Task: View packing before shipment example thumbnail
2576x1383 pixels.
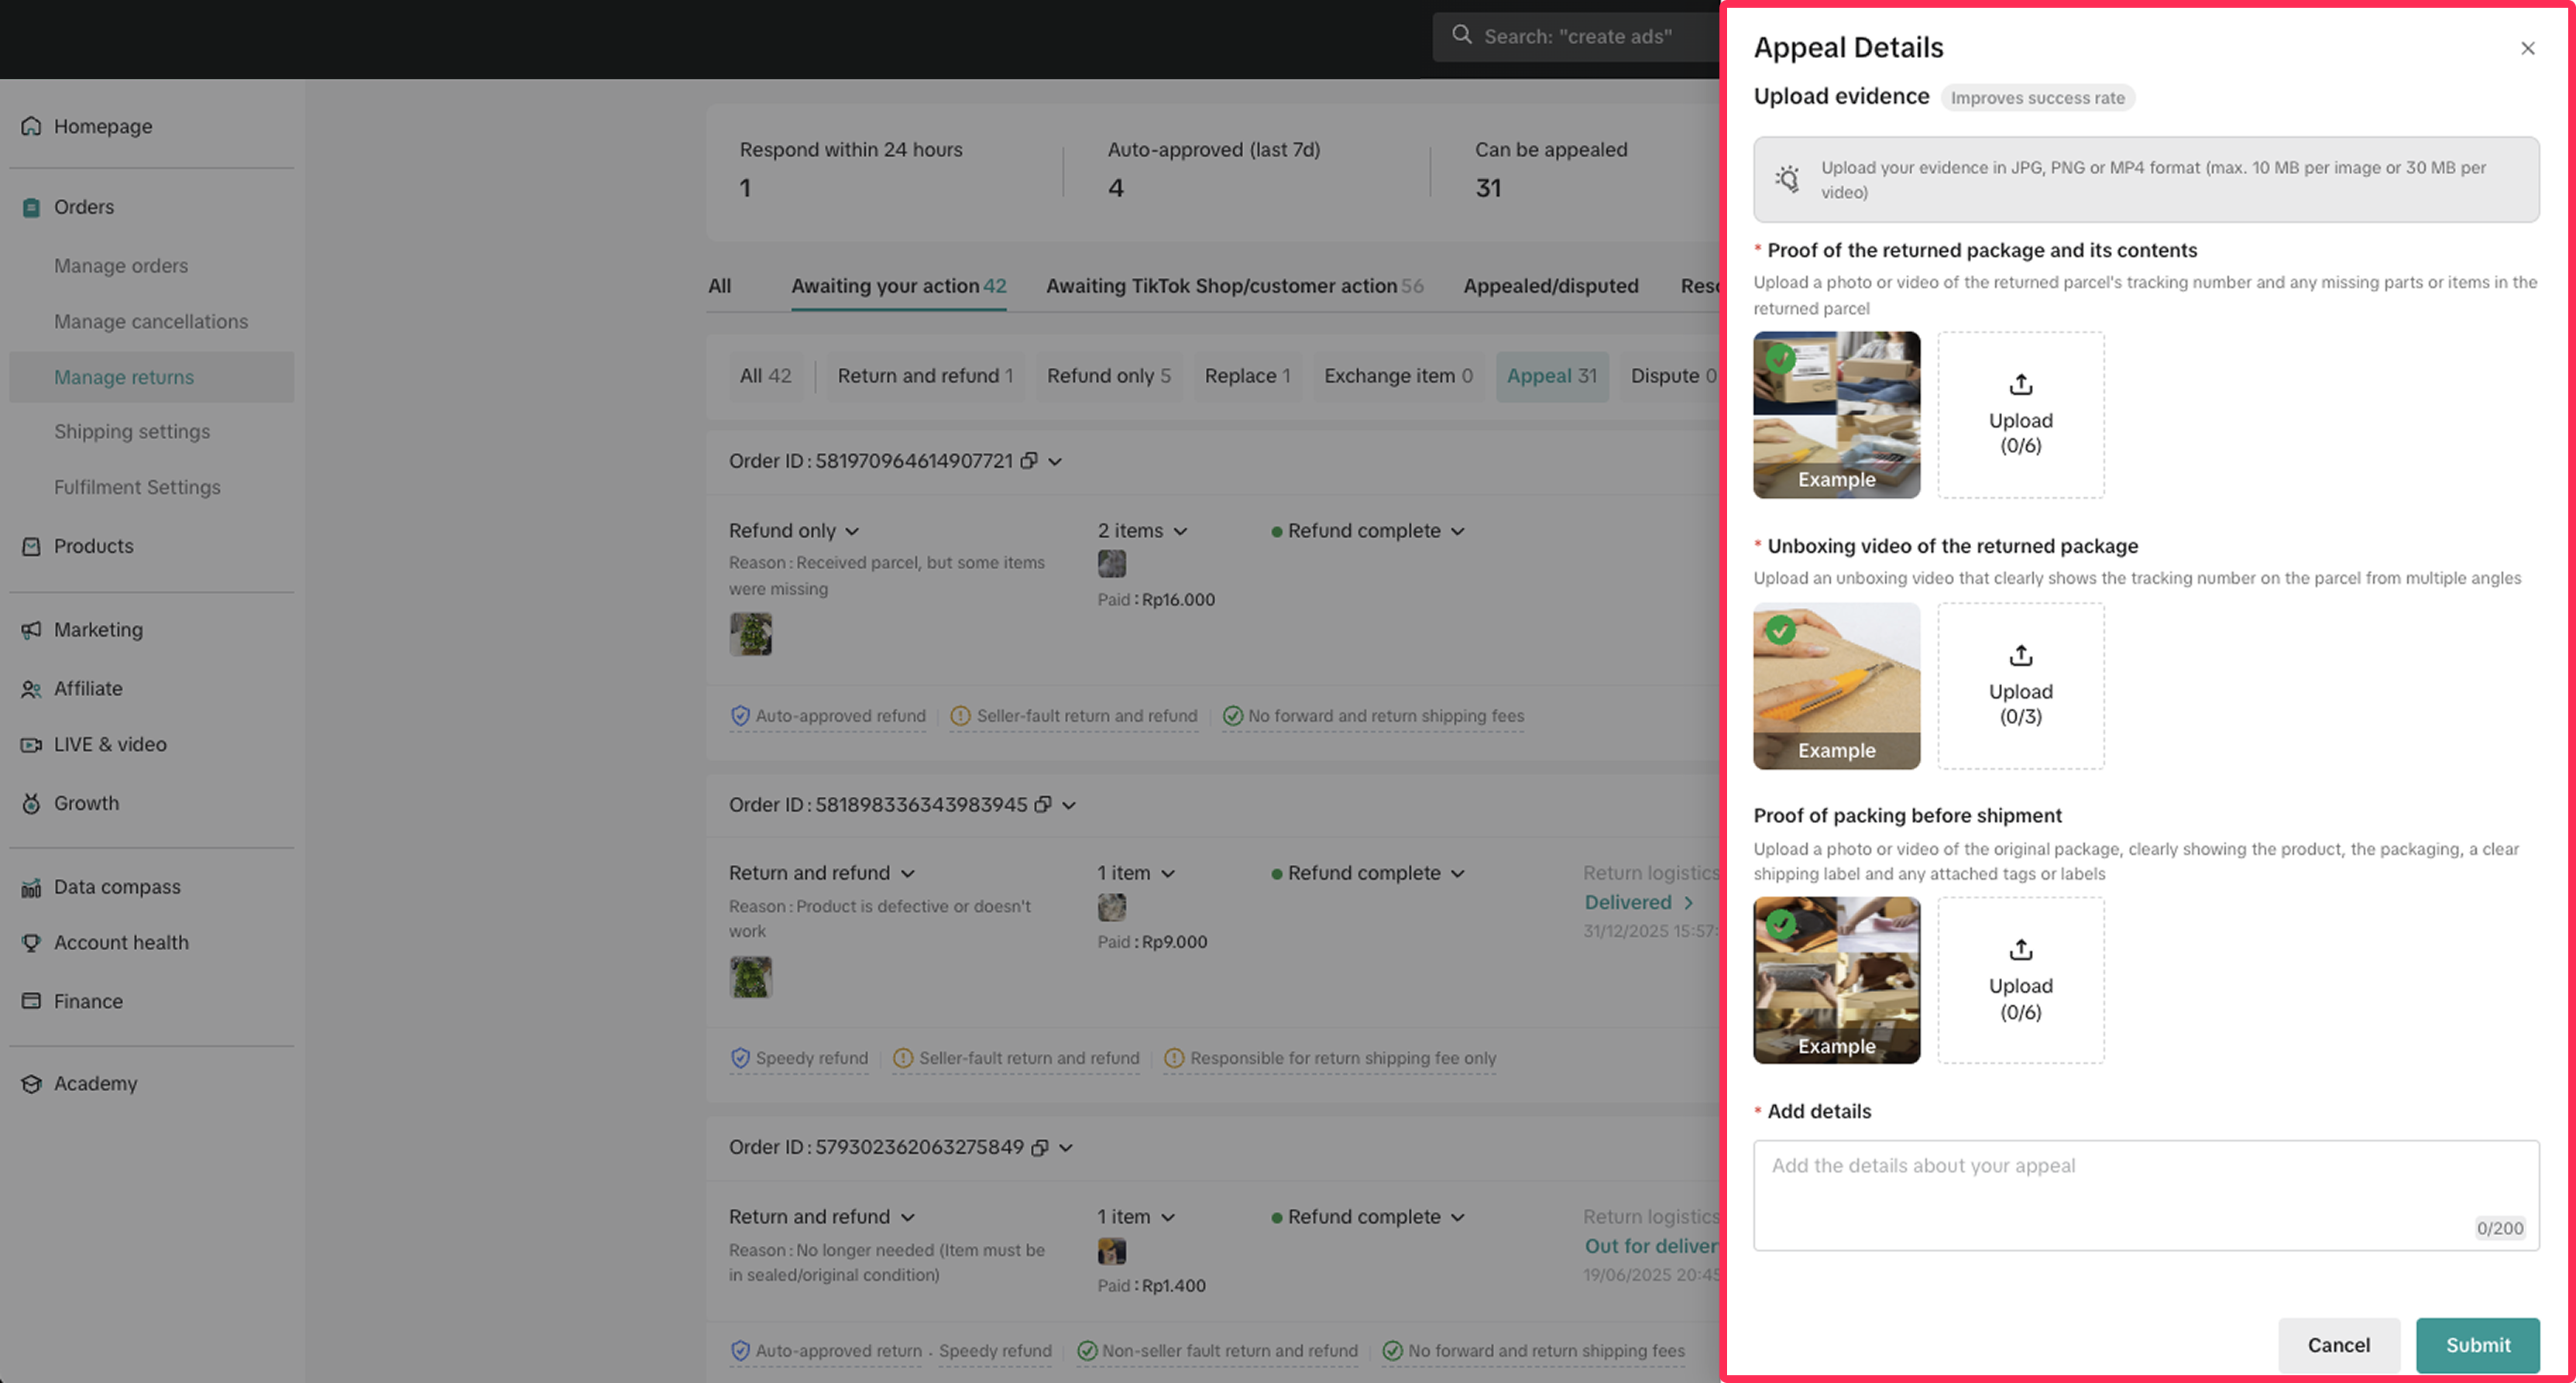Action: 1836,979
